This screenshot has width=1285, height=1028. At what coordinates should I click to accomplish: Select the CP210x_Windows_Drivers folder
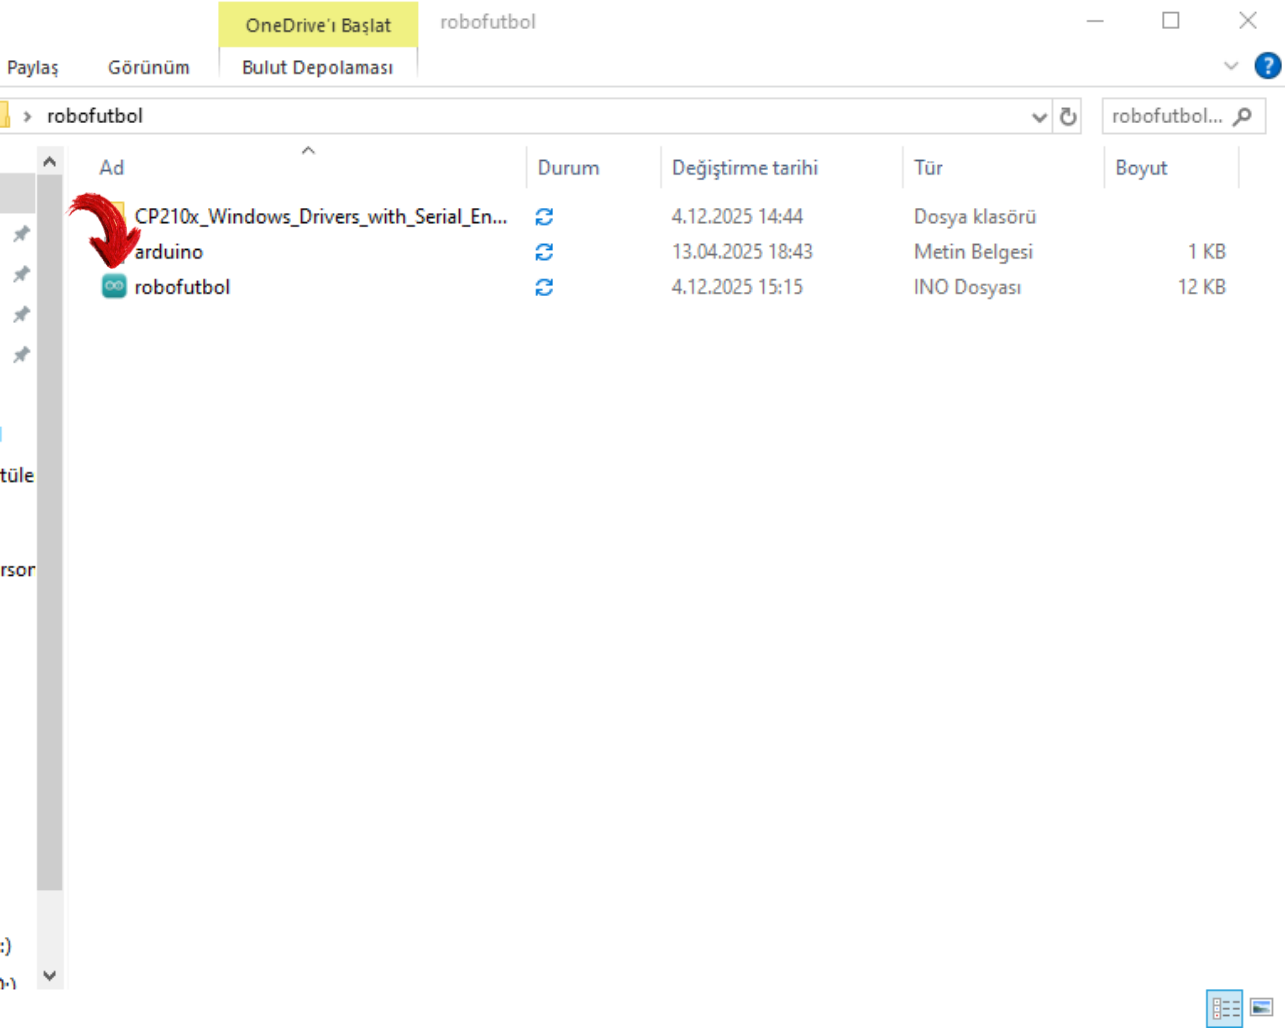(x=320, y=217)
